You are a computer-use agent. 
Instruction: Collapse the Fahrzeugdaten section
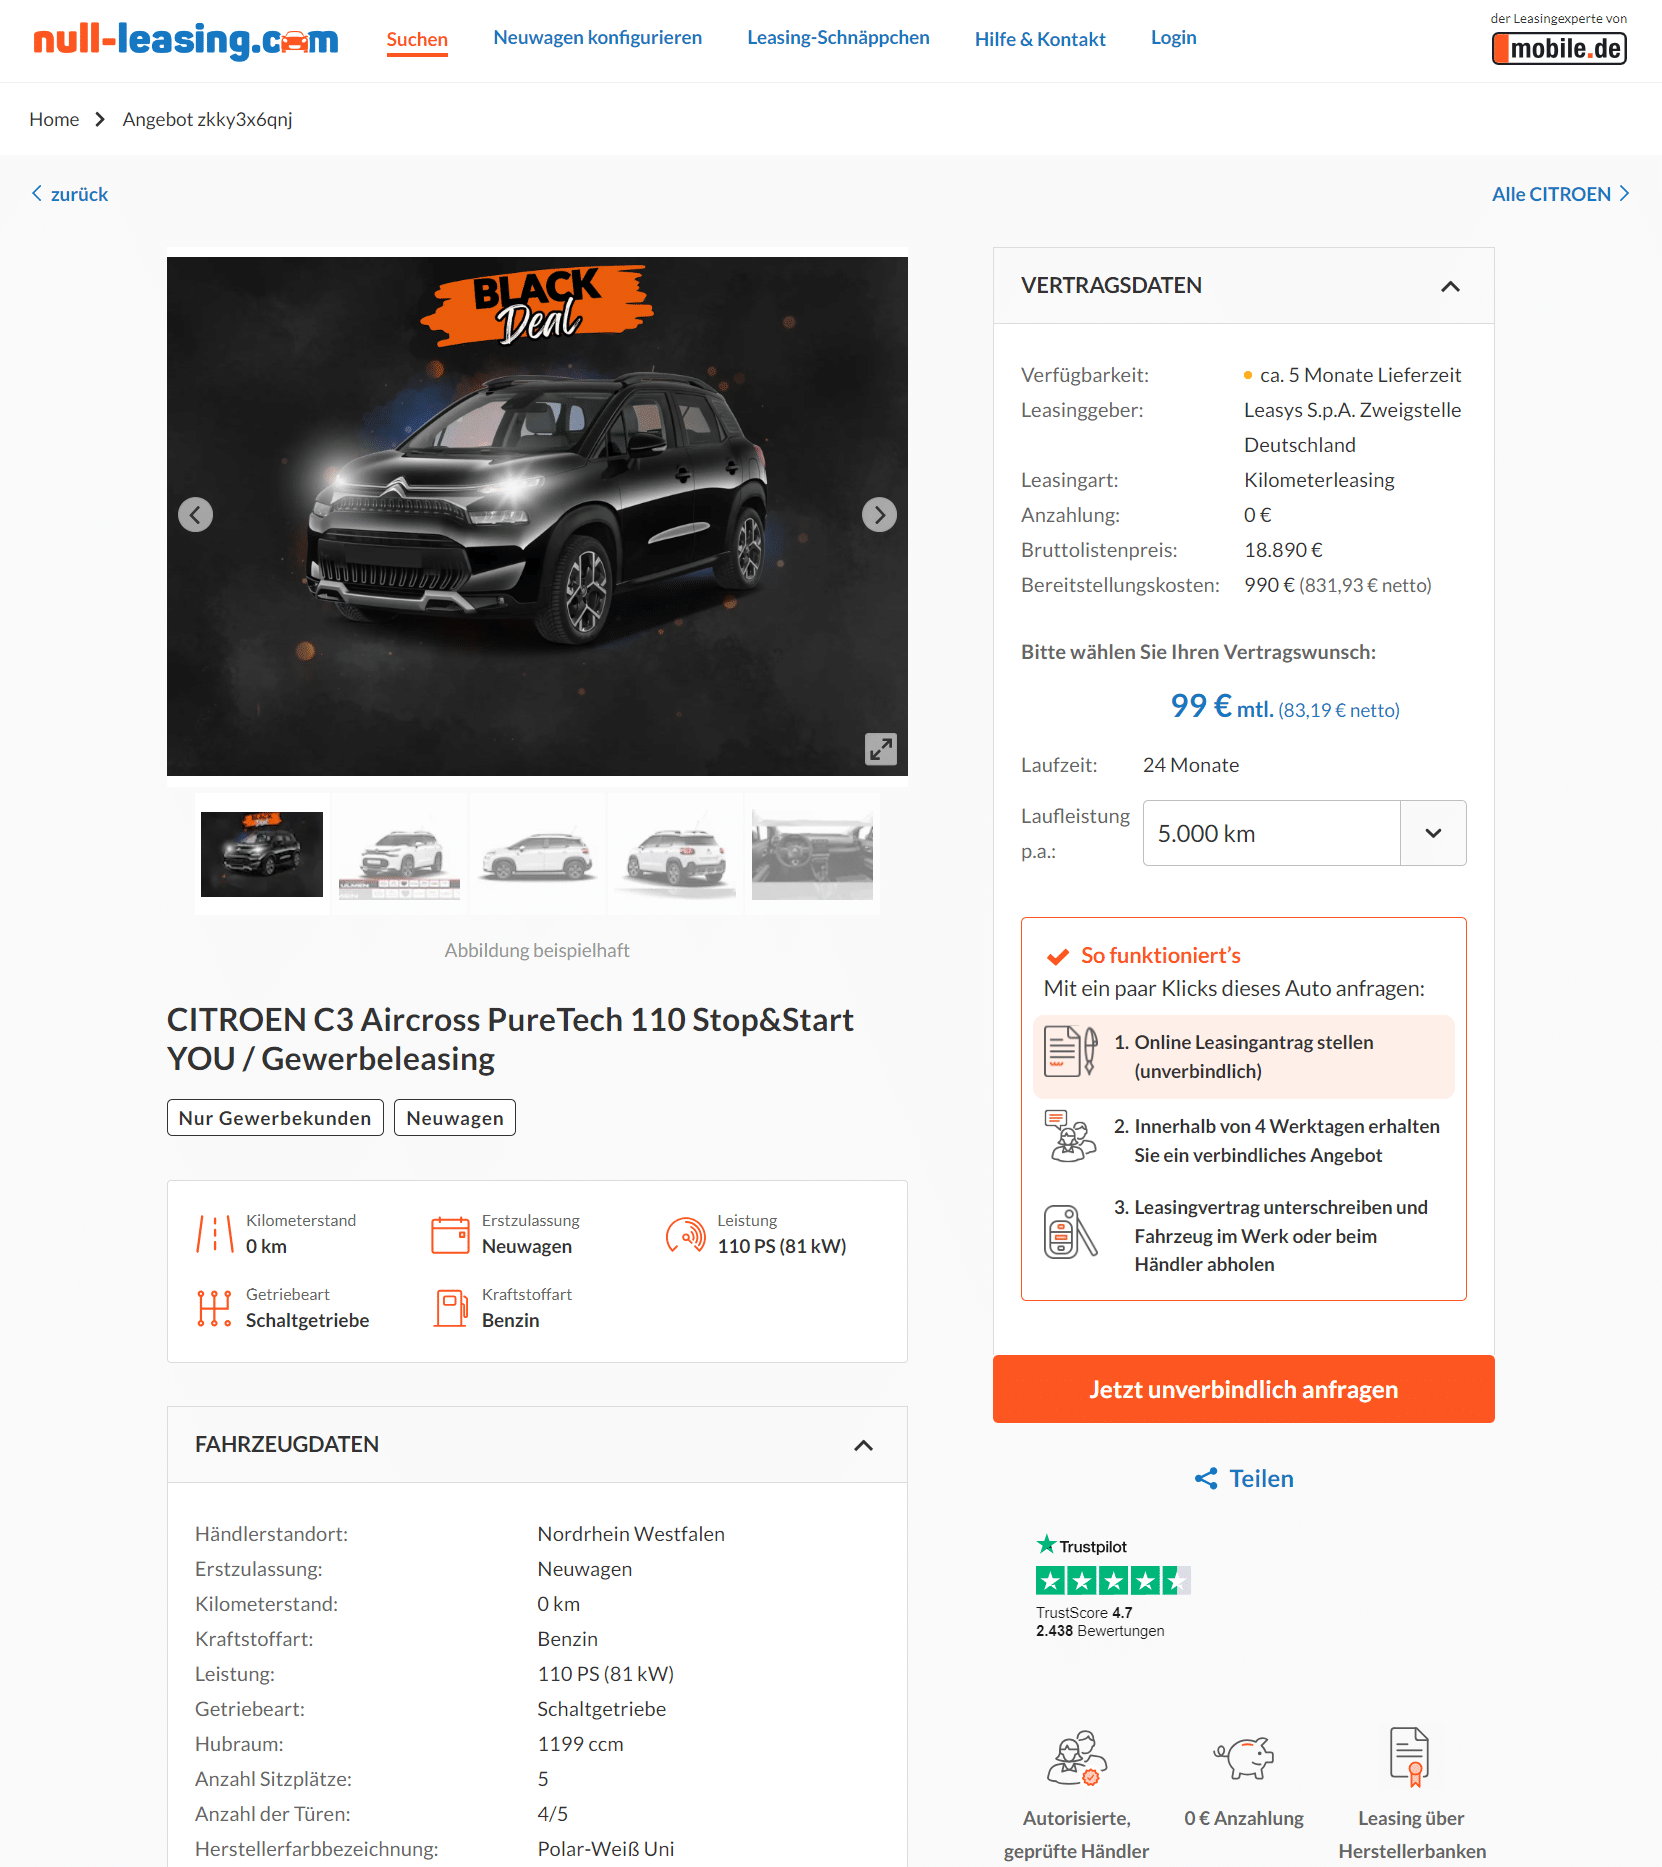tap(863, 1445)
